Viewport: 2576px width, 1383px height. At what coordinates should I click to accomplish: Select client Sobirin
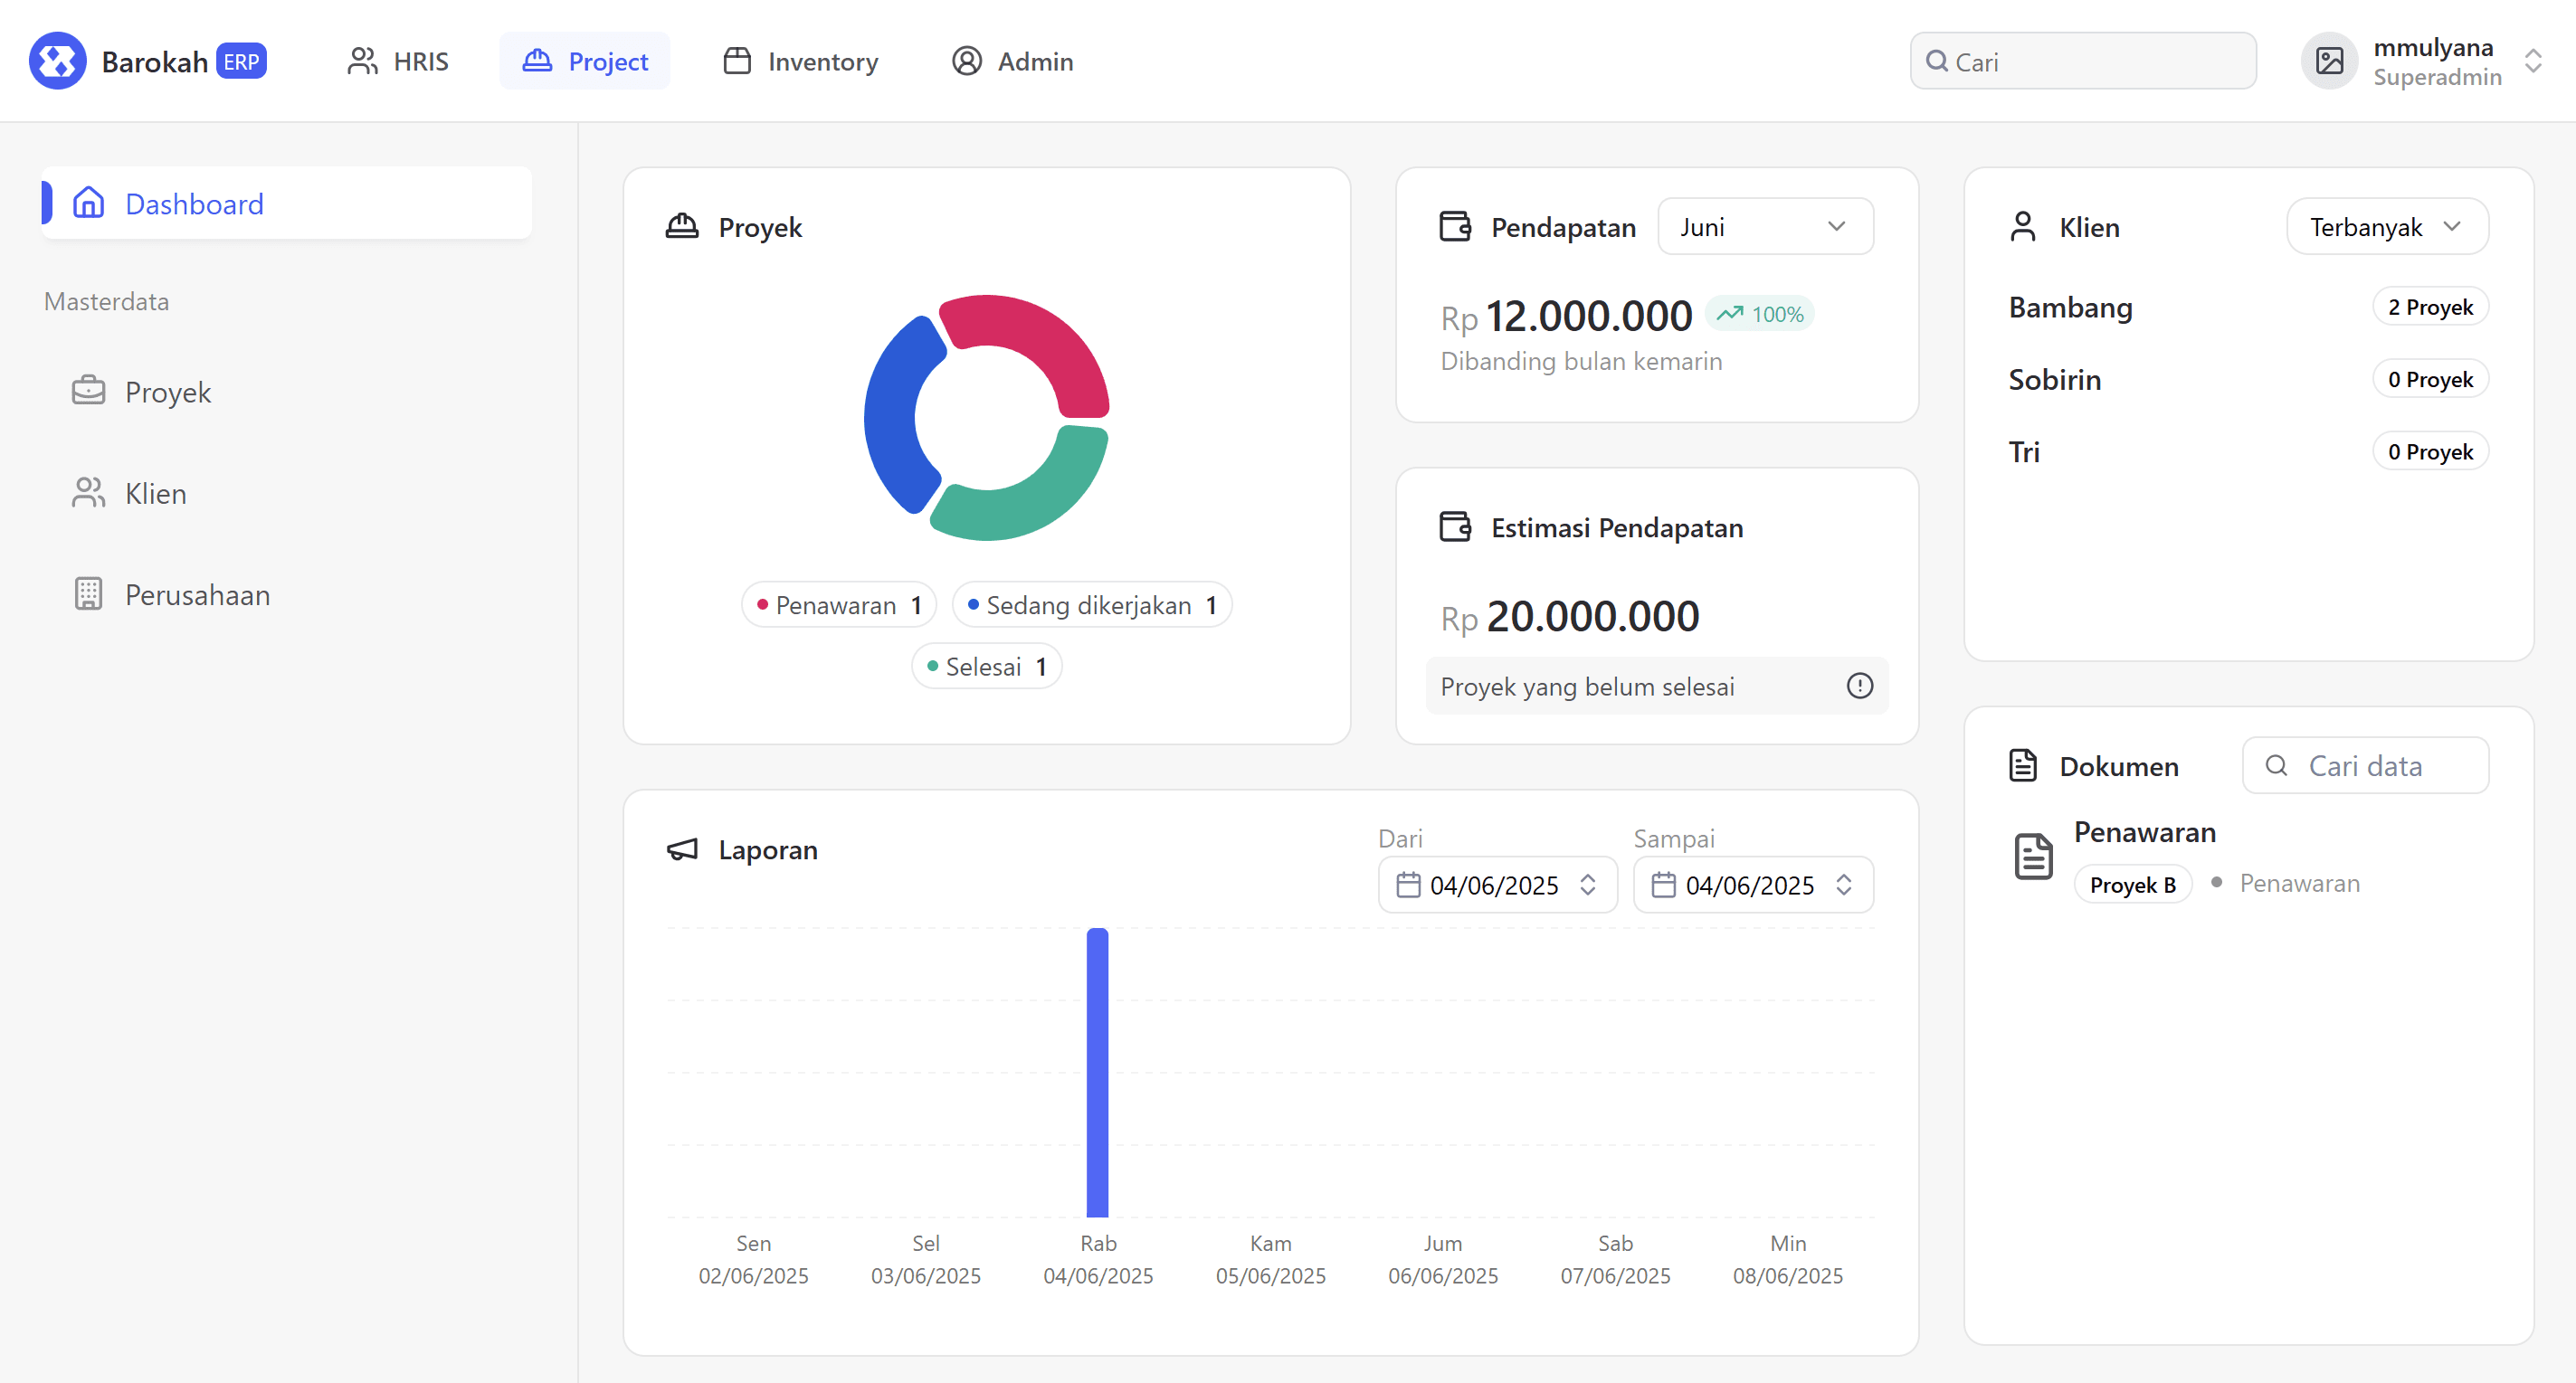click(x=2054, y=379)
